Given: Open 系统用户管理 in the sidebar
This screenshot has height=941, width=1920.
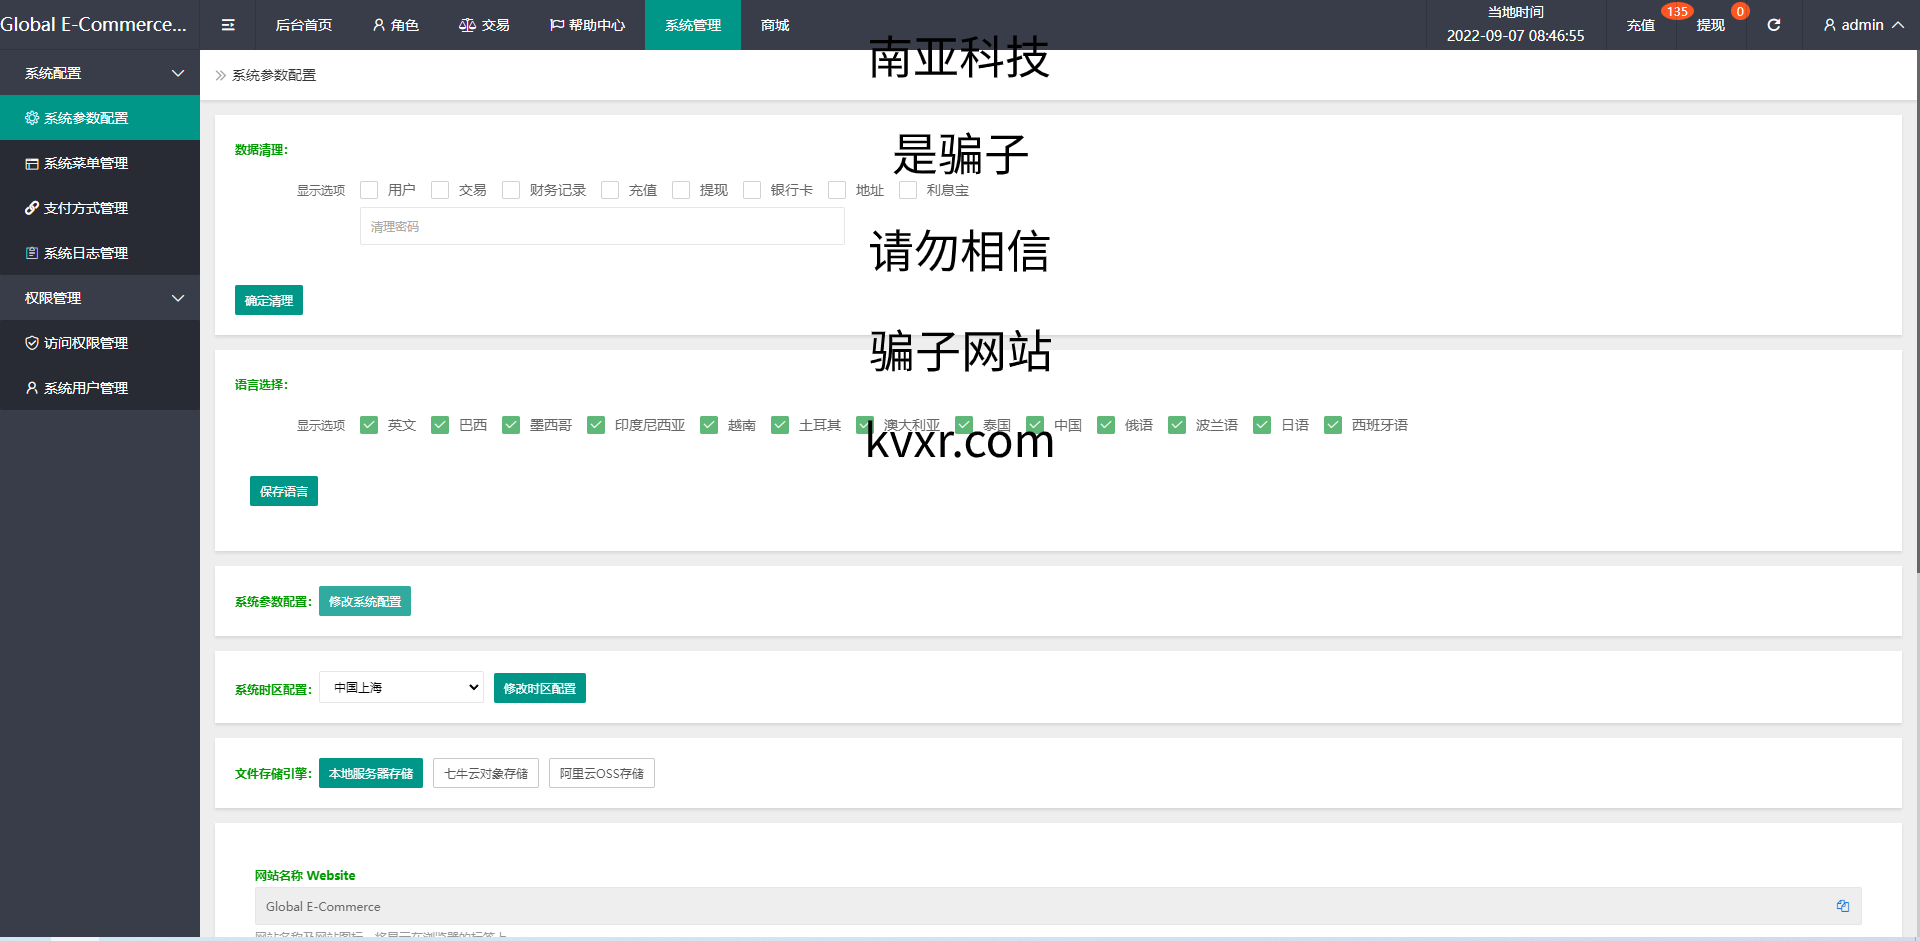Looking at the screenshot, I should (100, 388).
